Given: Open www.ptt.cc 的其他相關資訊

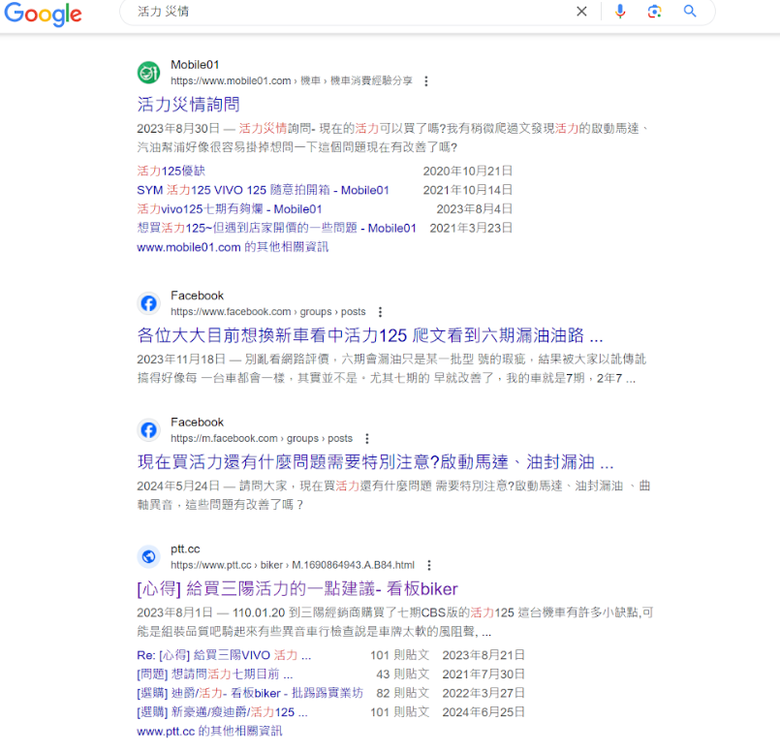Looking at the screenshot, I should pyautogui.click(x=209, y=731).
